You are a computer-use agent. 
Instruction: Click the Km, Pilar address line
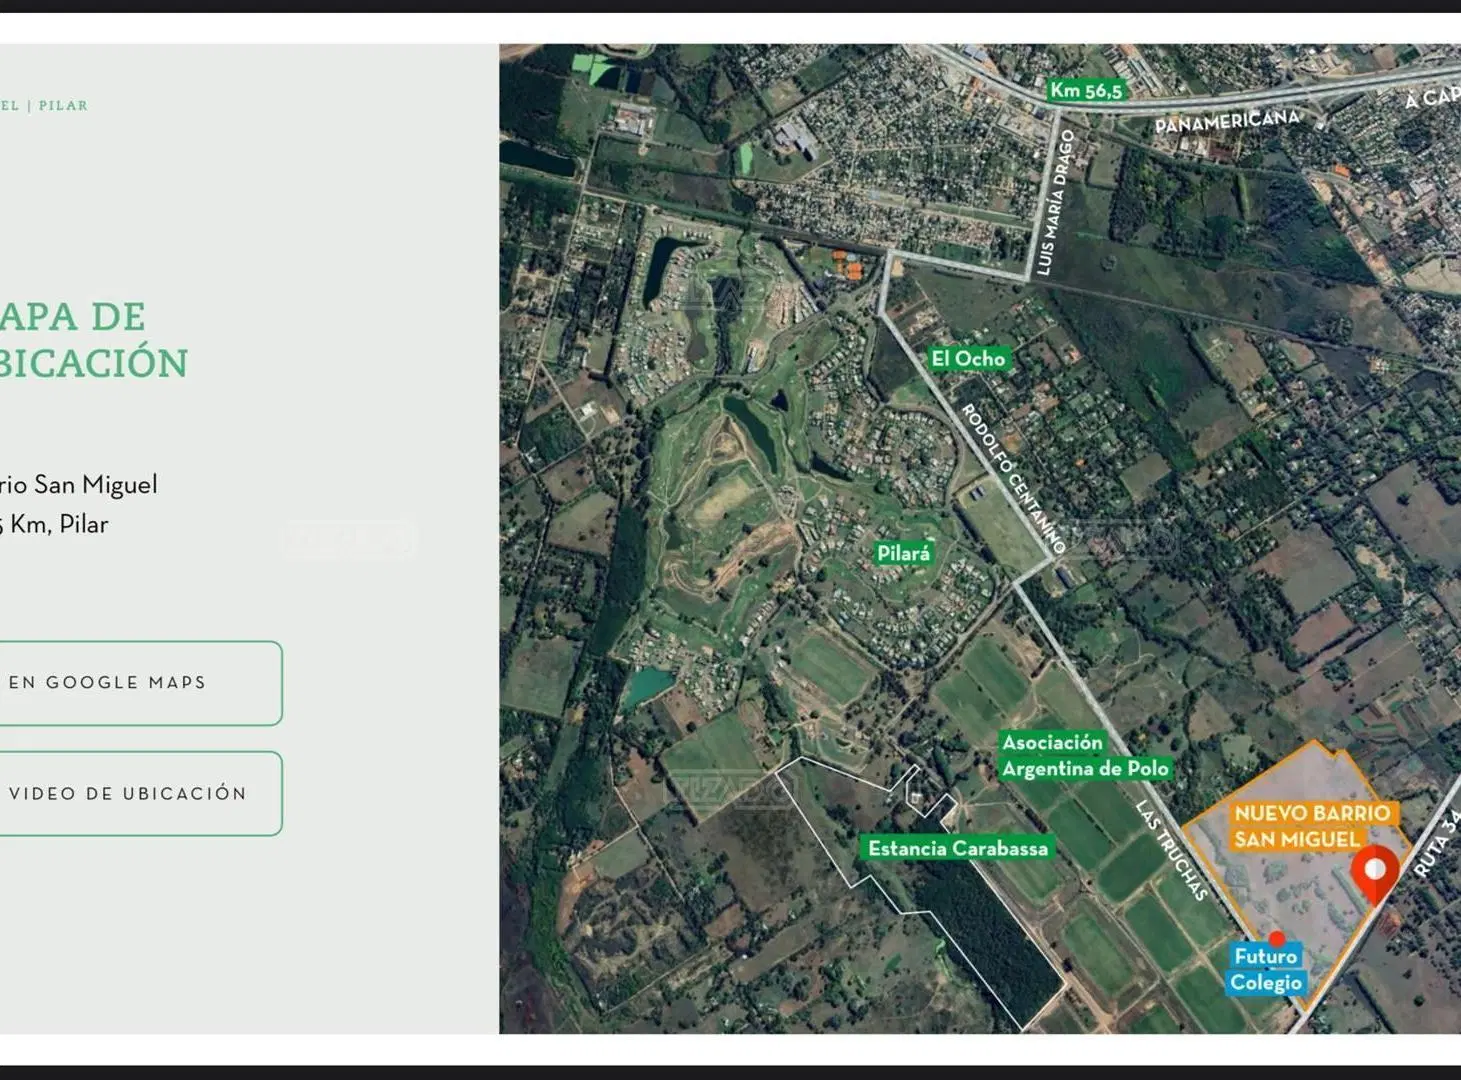click(x=54, y=524)
